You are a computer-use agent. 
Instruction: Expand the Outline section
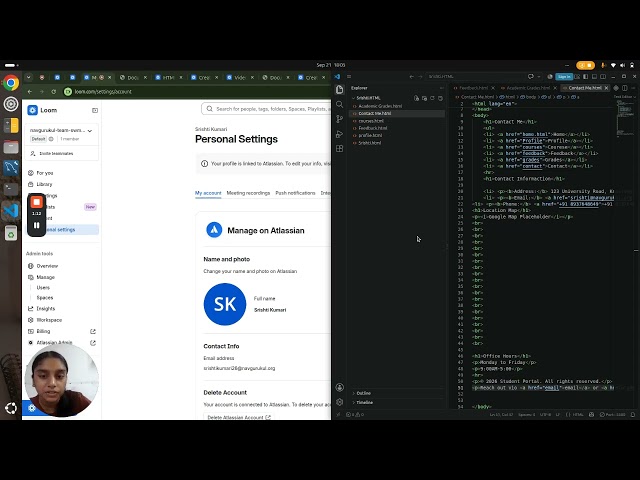tap(363, 393)
